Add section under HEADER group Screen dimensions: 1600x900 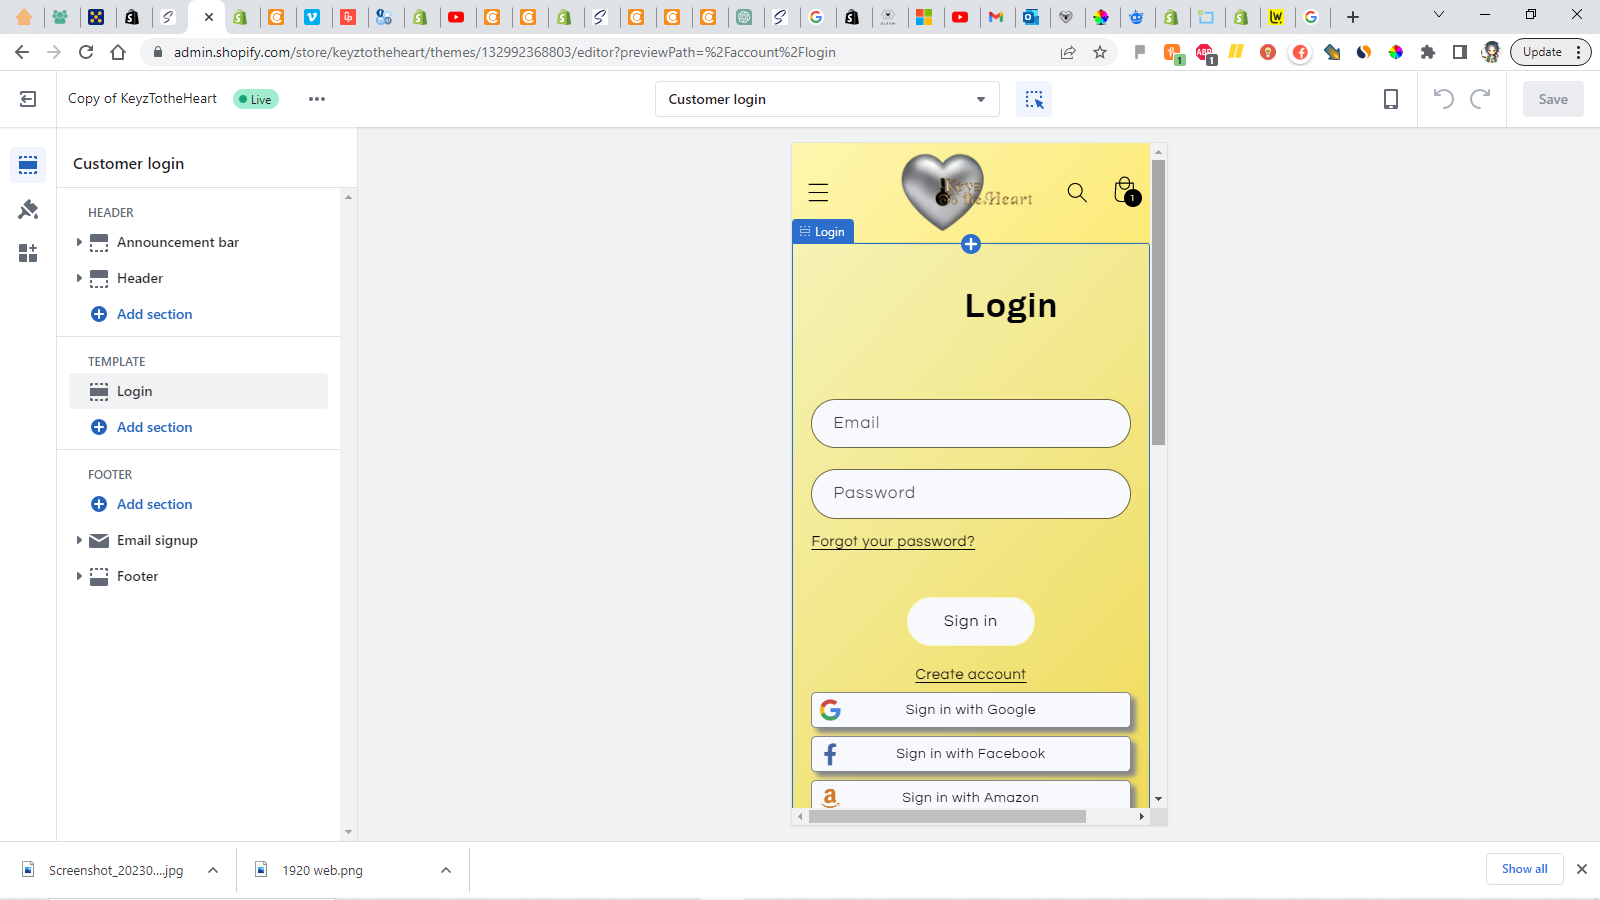[142, 314]
